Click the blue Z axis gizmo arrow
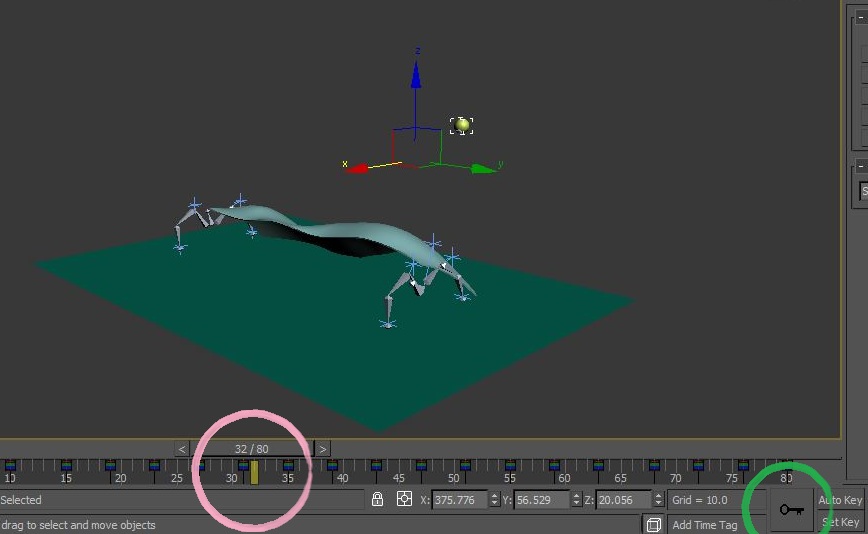Viewport: 868px width, 534px height. (x=417, y=75)
